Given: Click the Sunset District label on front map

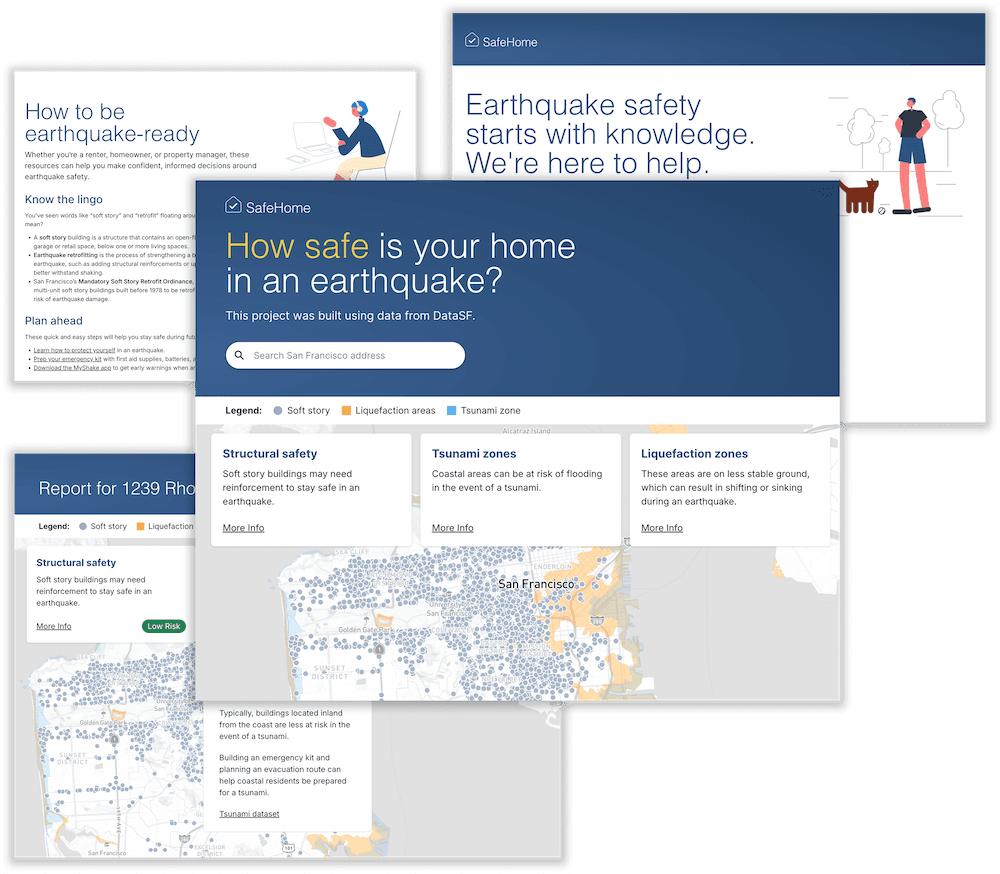Looking at the screenshot, I should [x=330, y=672].
